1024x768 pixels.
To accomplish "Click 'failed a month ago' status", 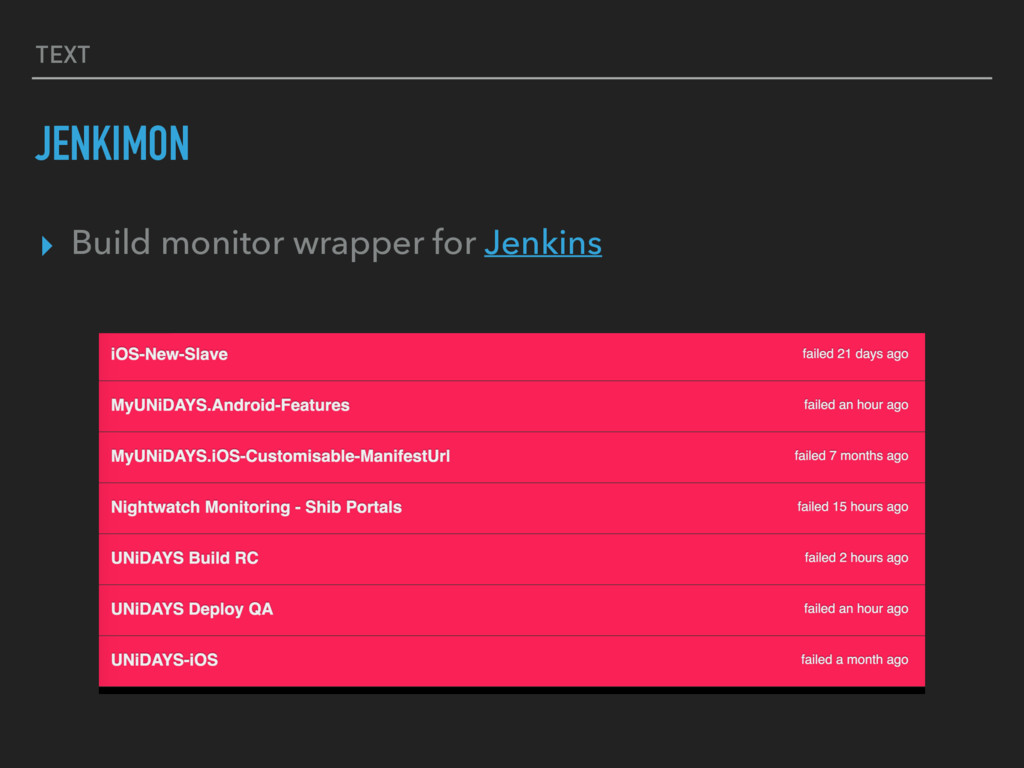I will [x=854, y=660].
